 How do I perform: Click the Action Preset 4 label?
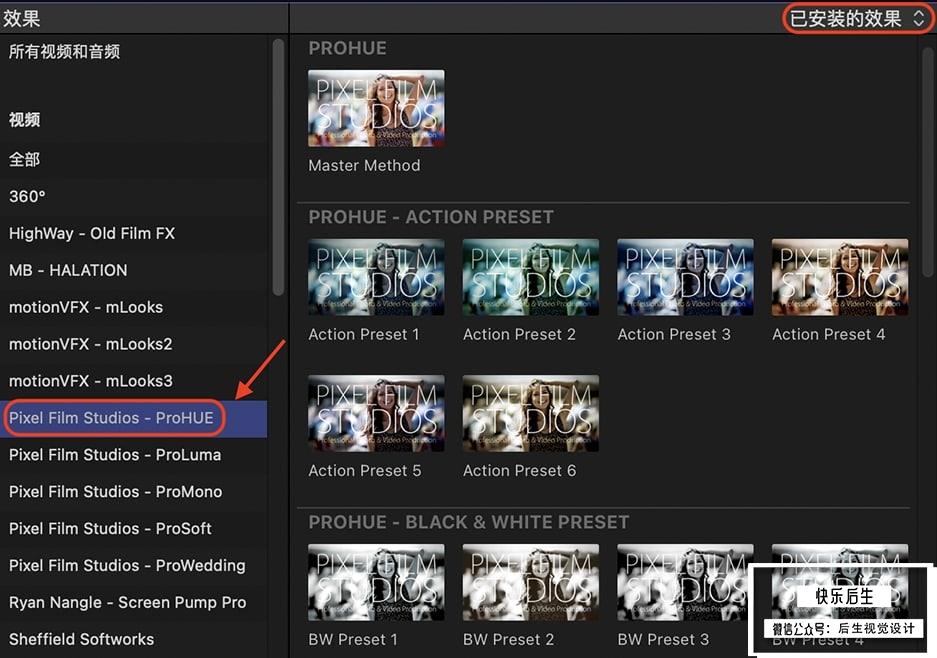[829, 335]
